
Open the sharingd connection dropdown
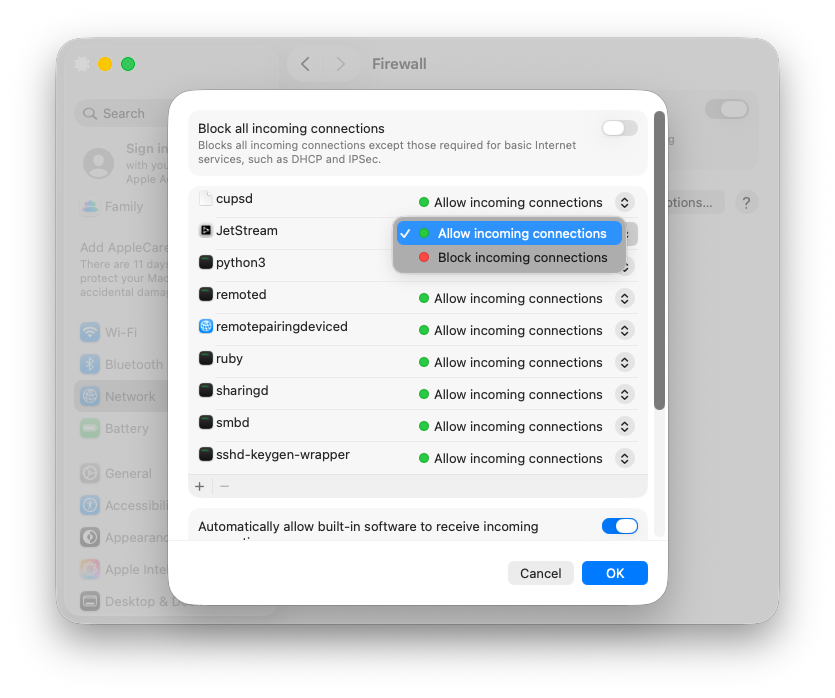(x=625, y=394)
